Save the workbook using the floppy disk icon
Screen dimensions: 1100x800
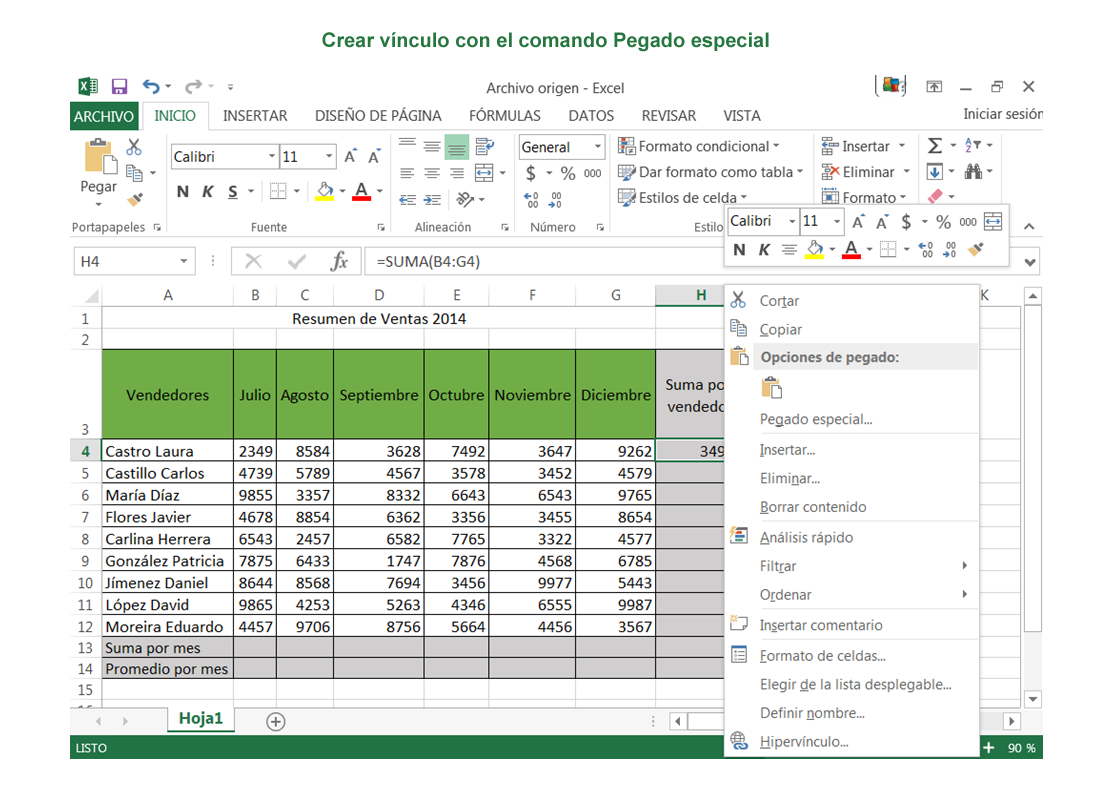[x=119, y=86]
